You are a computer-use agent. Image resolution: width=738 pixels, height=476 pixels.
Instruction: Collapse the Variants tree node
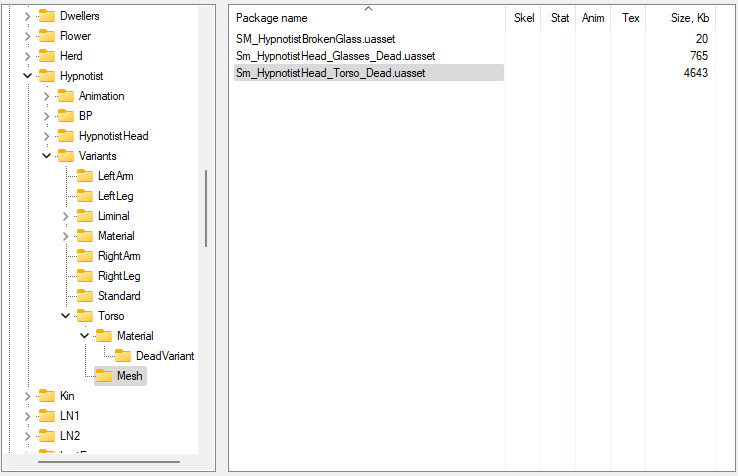[x=46, y=156]
